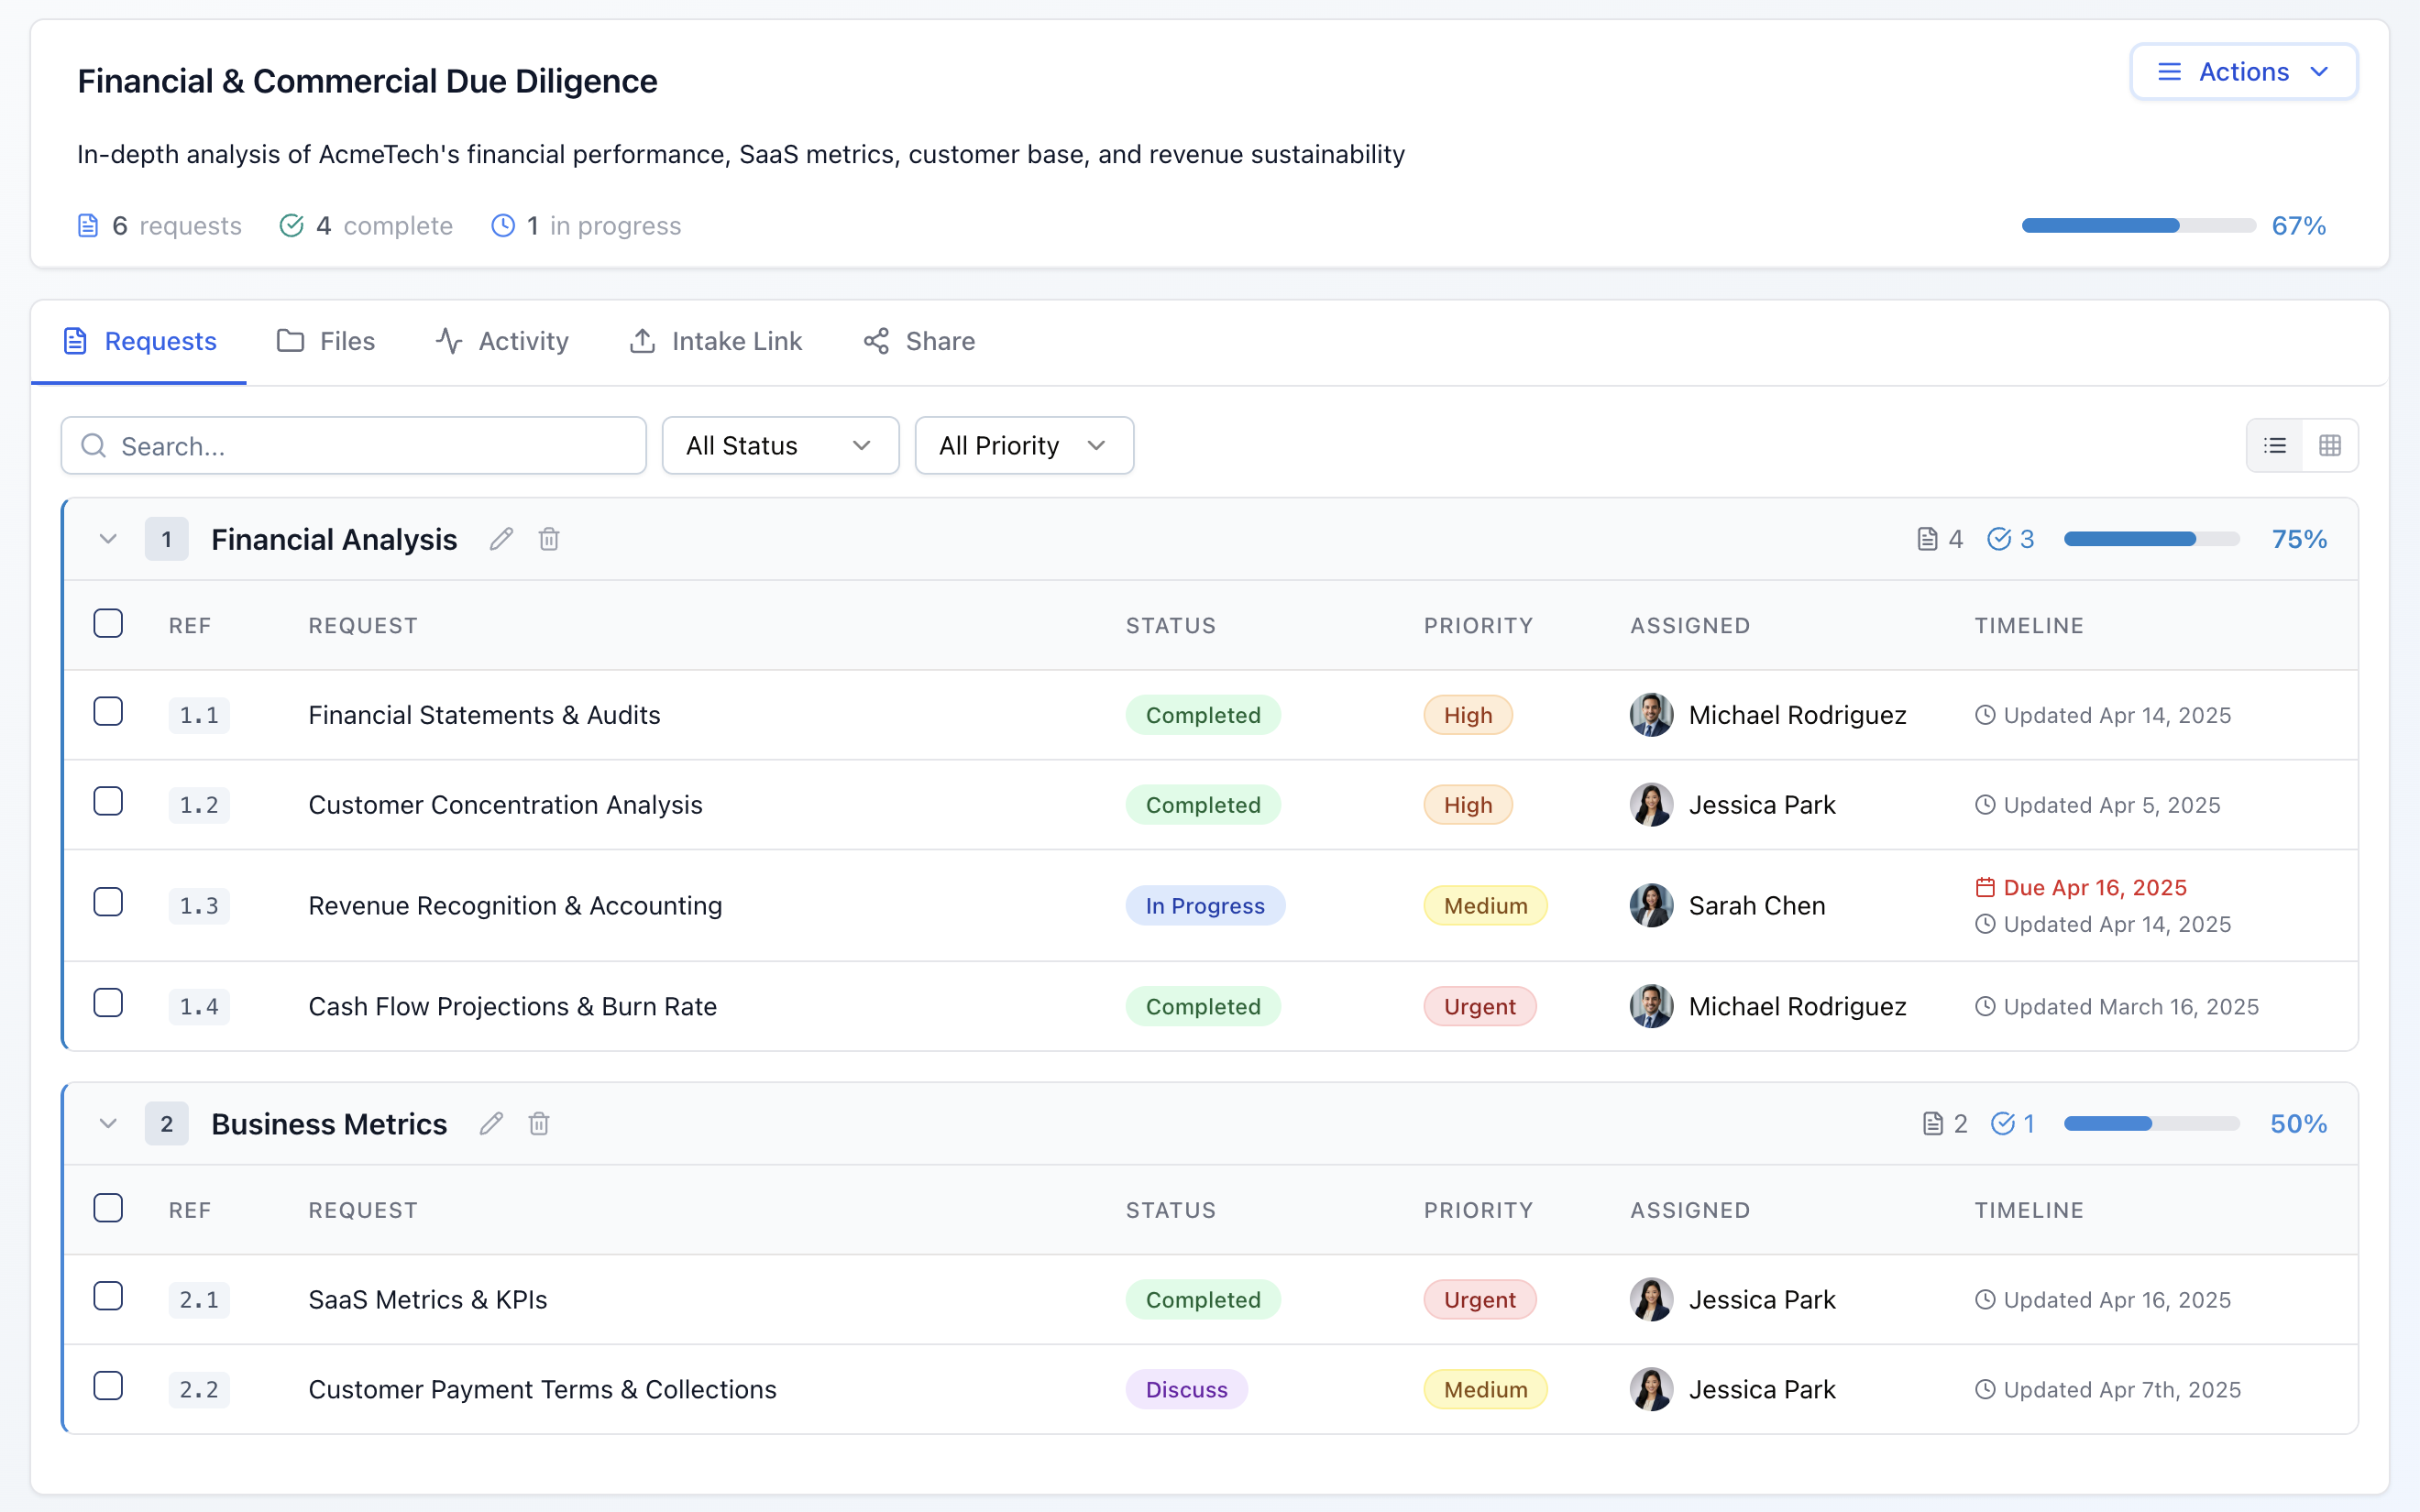This screenshot has height=1512, width=2420.
Task: Click the search magnifier icon
Action: 93,445
